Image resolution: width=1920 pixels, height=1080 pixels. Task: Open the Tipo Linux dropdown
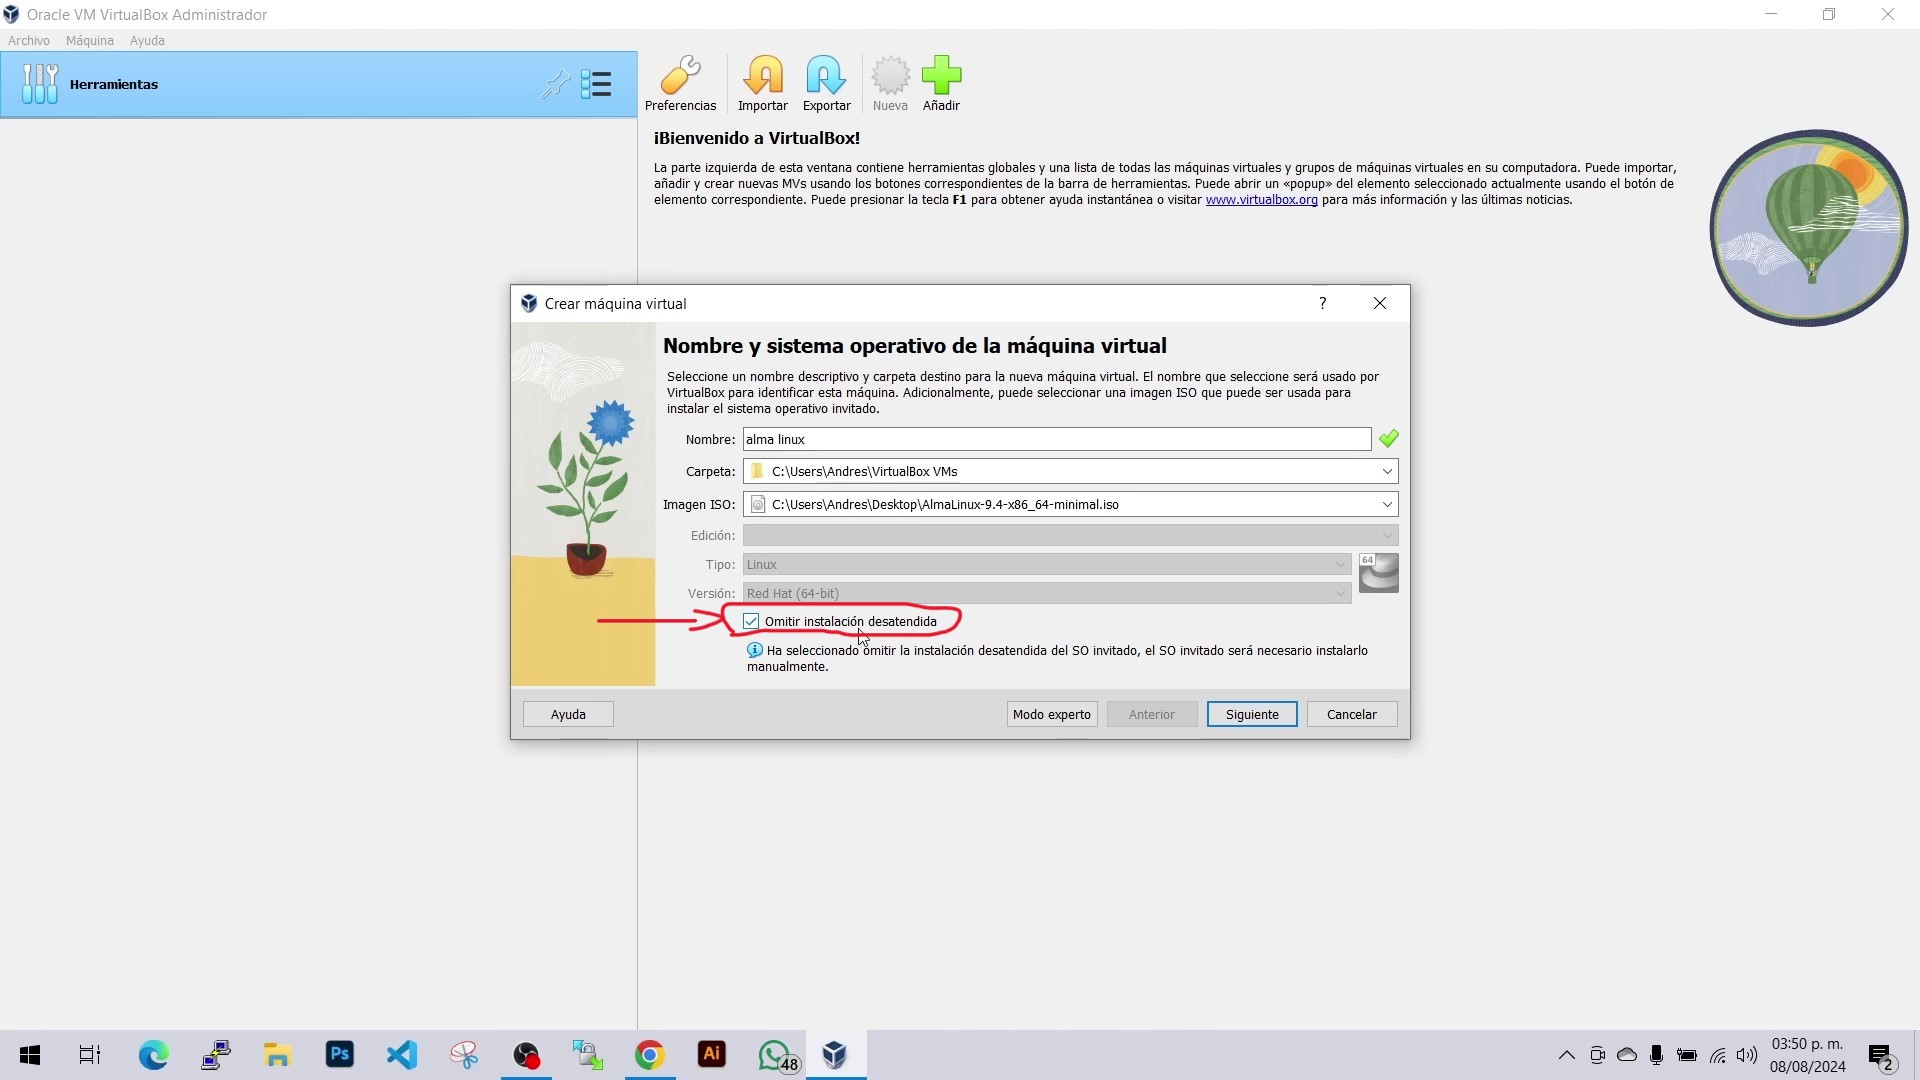tap(1047, 564)
